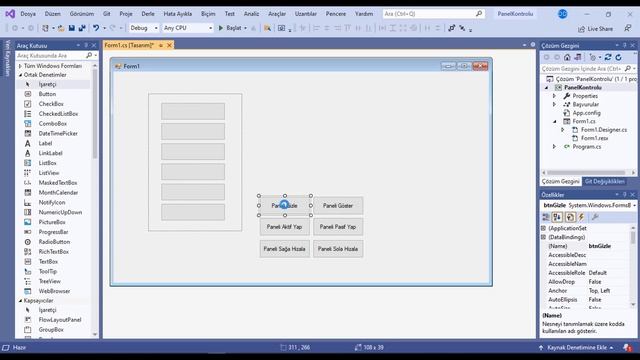Open the btnGizle object selector dropdown
The width and height of the screenshot is (640, 360).
tap(634, 205)
